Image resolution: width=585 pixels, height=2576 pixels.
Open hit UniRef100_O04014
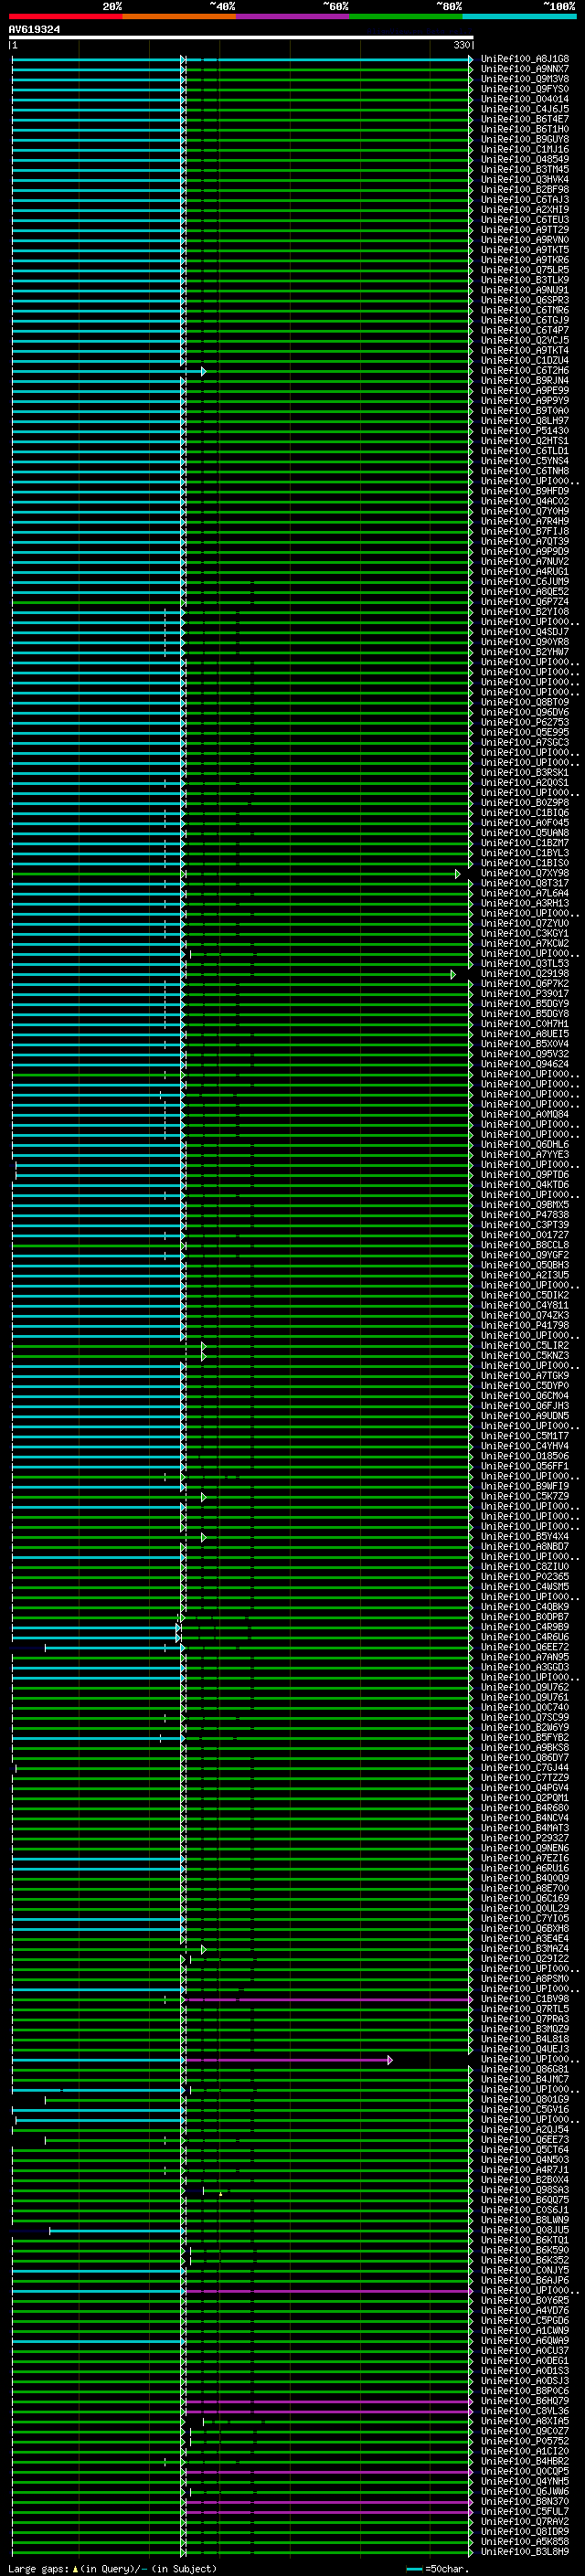pos(525,99)
